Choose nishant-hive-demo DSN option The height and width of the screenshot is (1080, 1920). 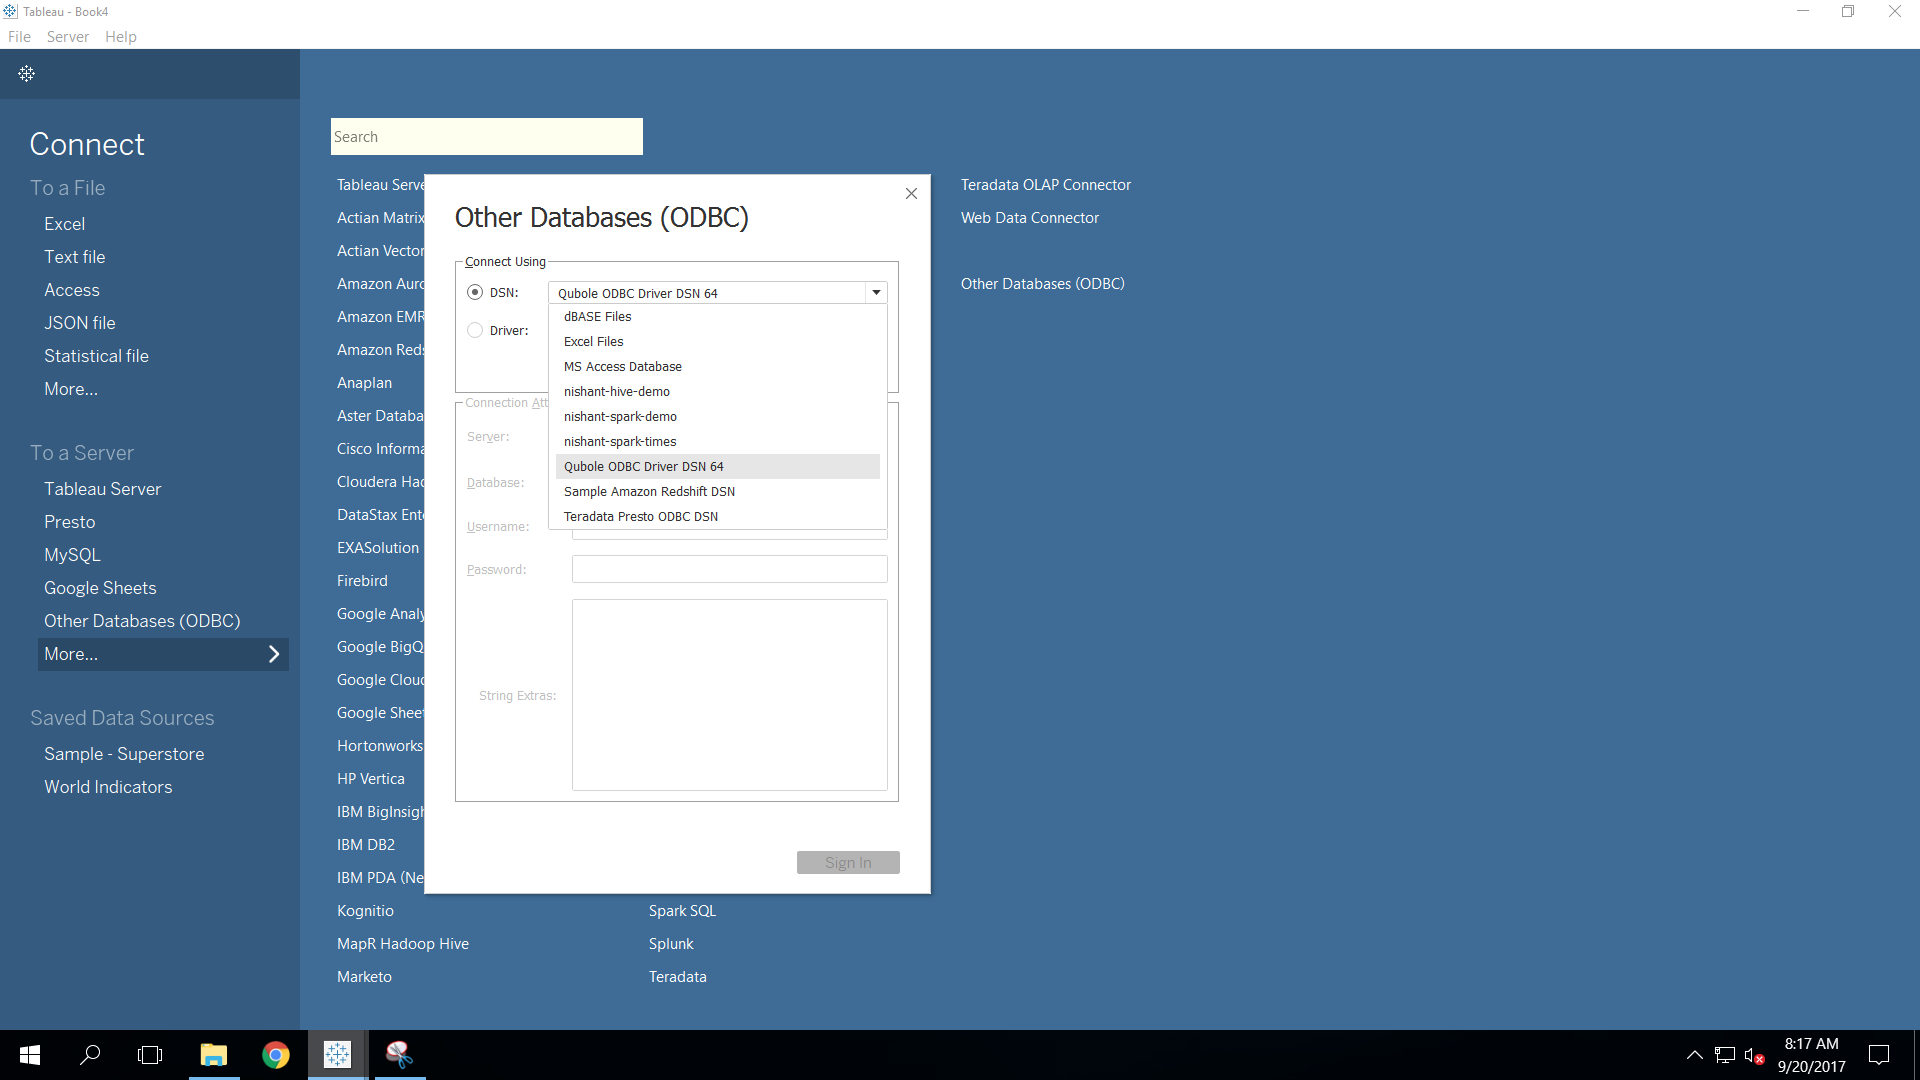[x=717, y=392]
